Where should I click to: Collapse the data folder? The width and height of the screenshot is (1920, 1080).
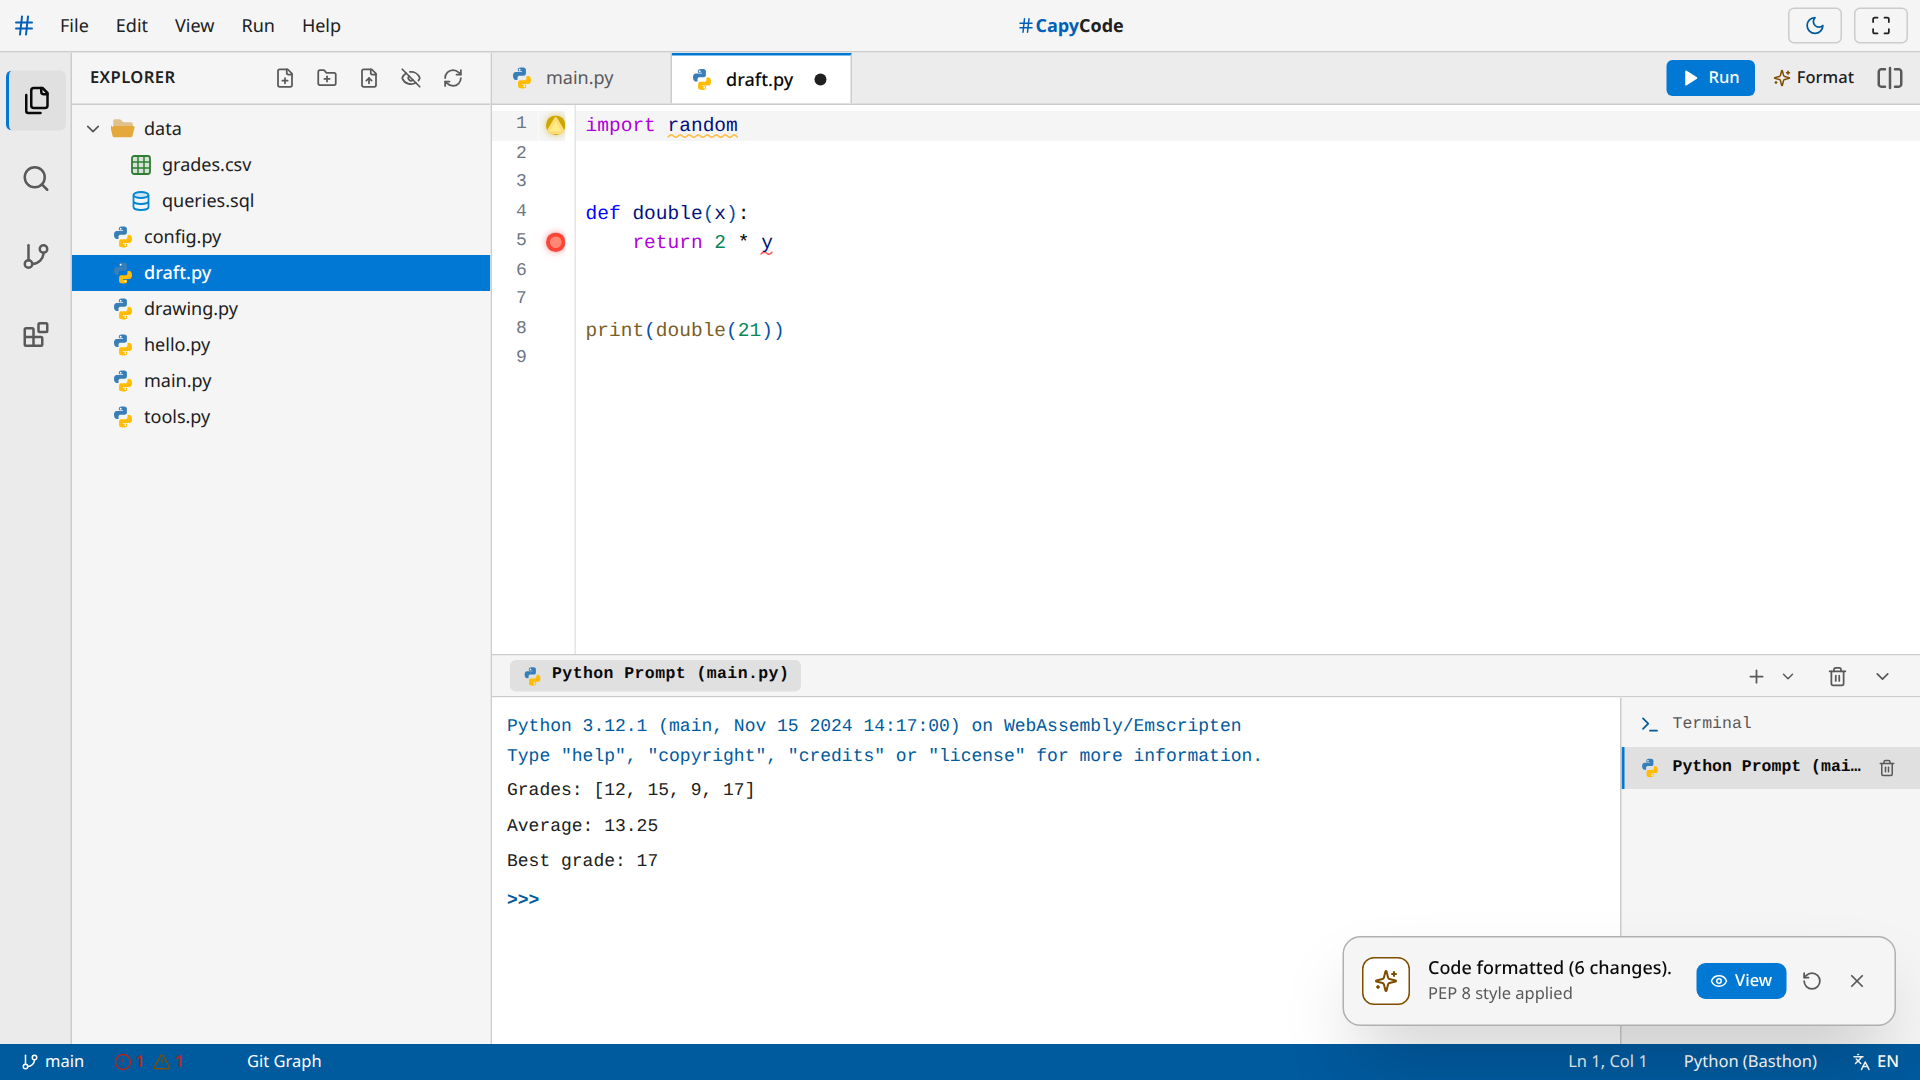(x=93, y=129)
